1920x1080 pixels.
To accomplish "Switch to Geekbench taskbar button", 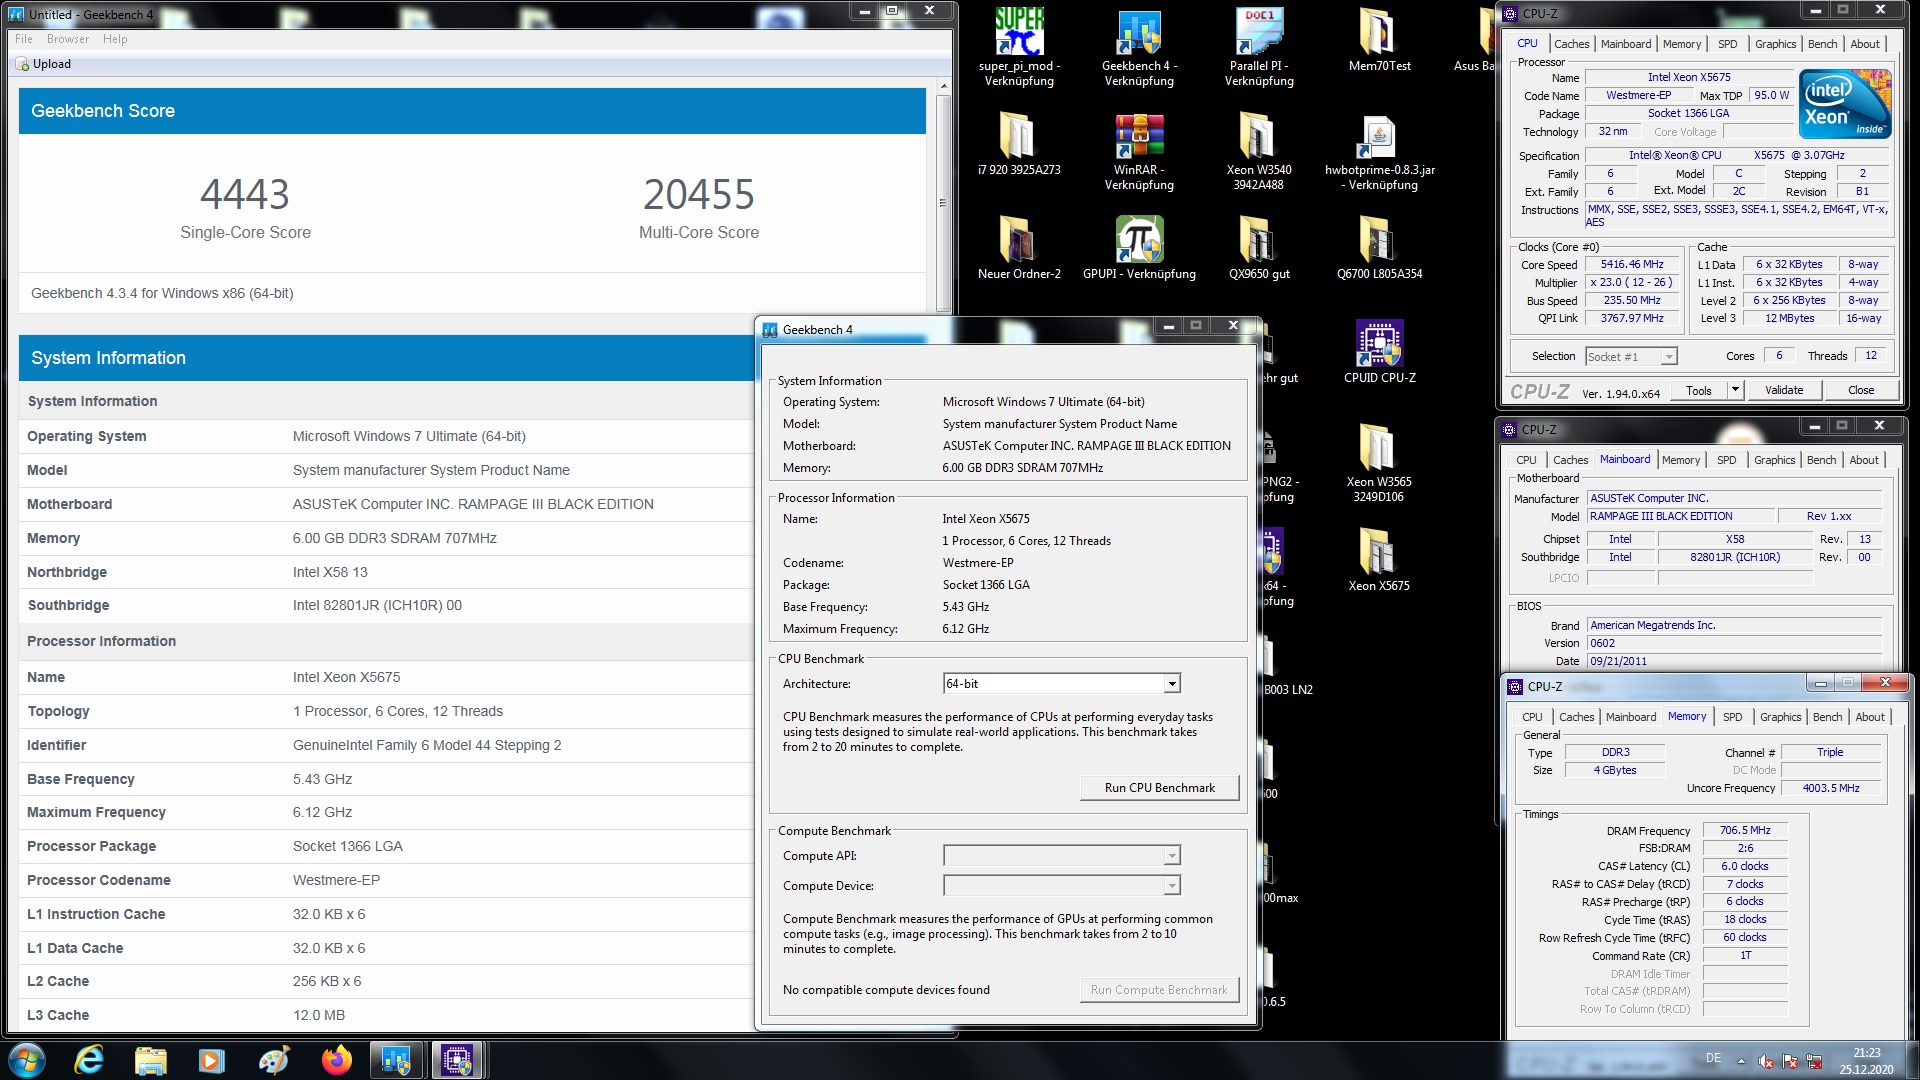I will 396,1060.
